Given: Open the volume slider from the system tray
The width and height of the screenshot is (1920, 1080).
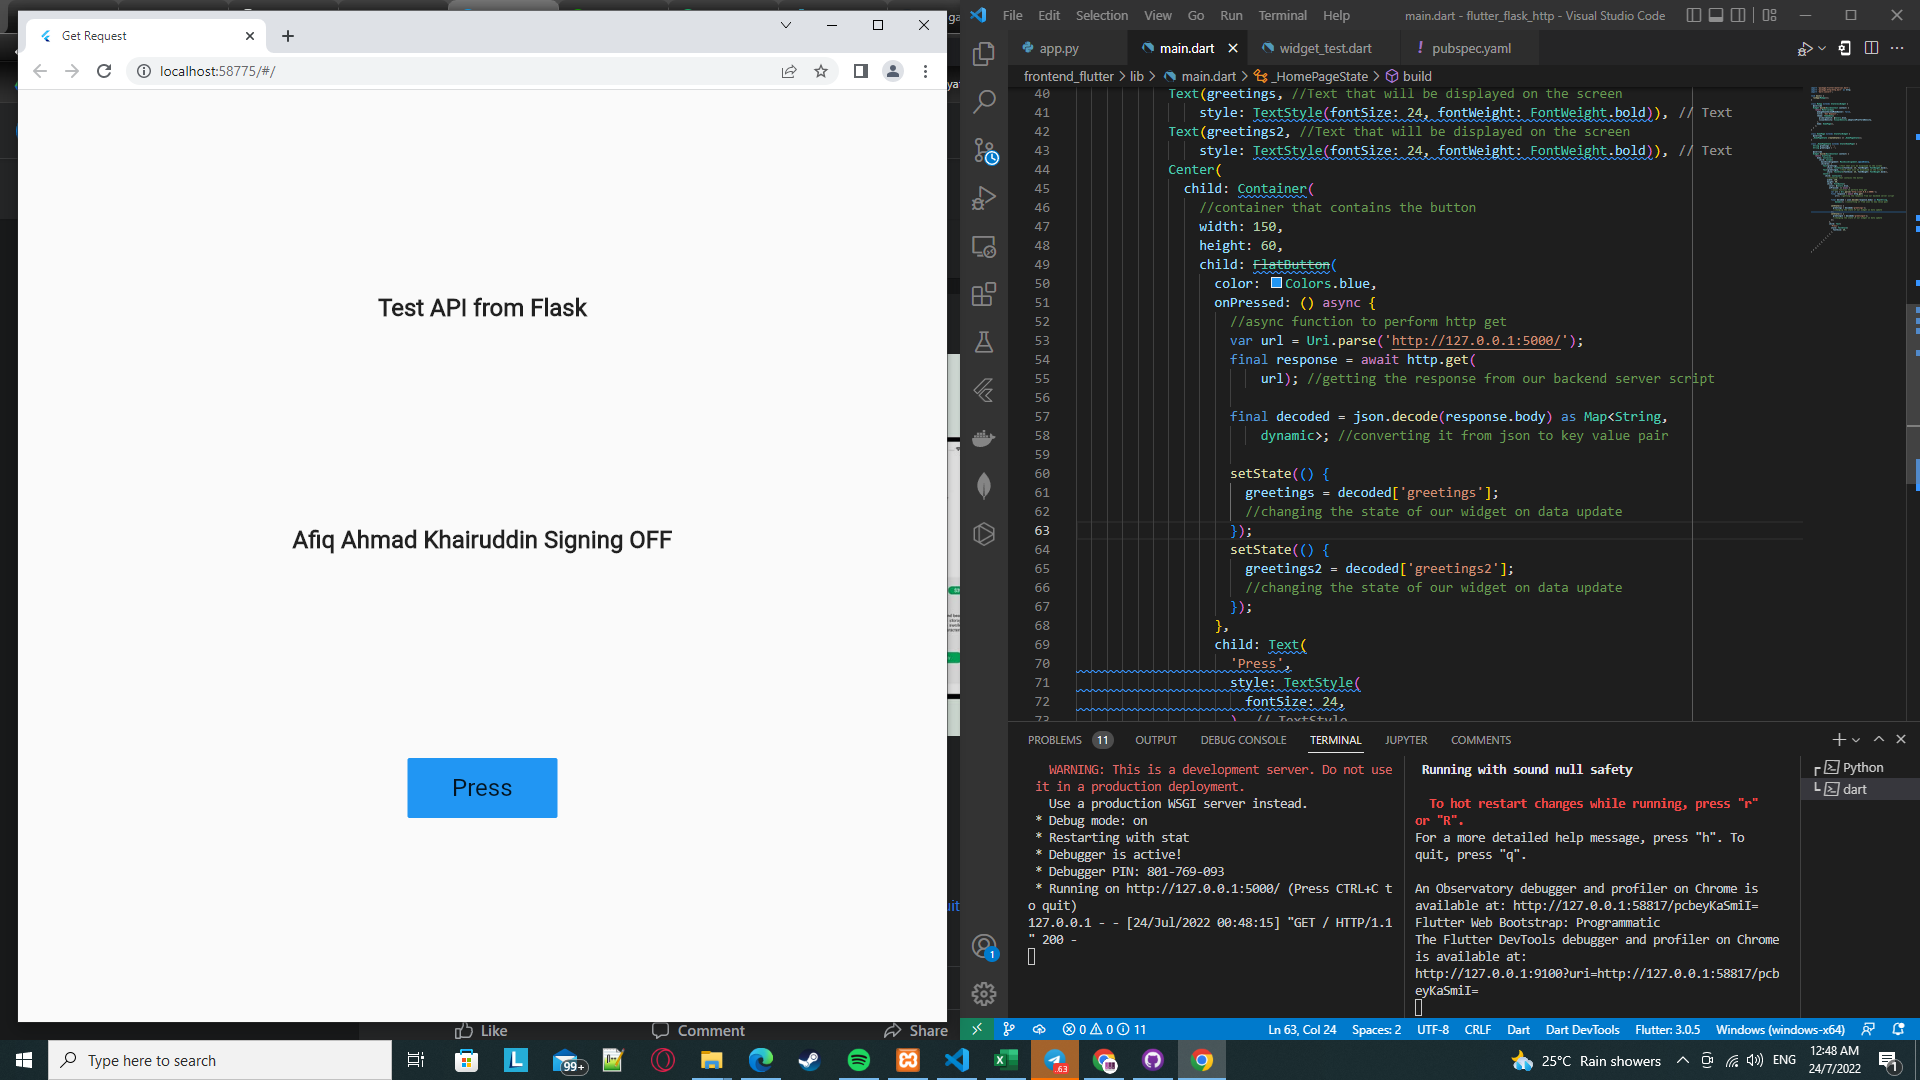Looking at the screenshot, I should coord(1755,1061).
